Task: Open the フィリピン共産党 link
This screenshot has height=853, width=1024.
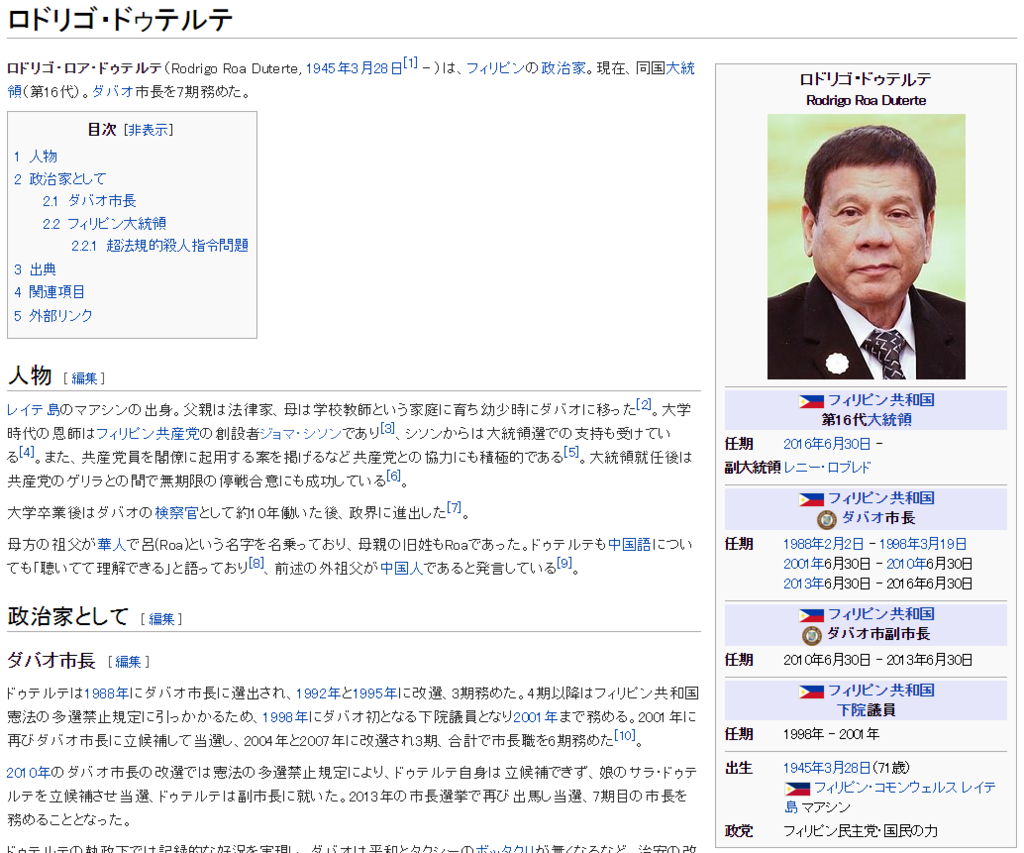Action: click(x=148, y=434)
